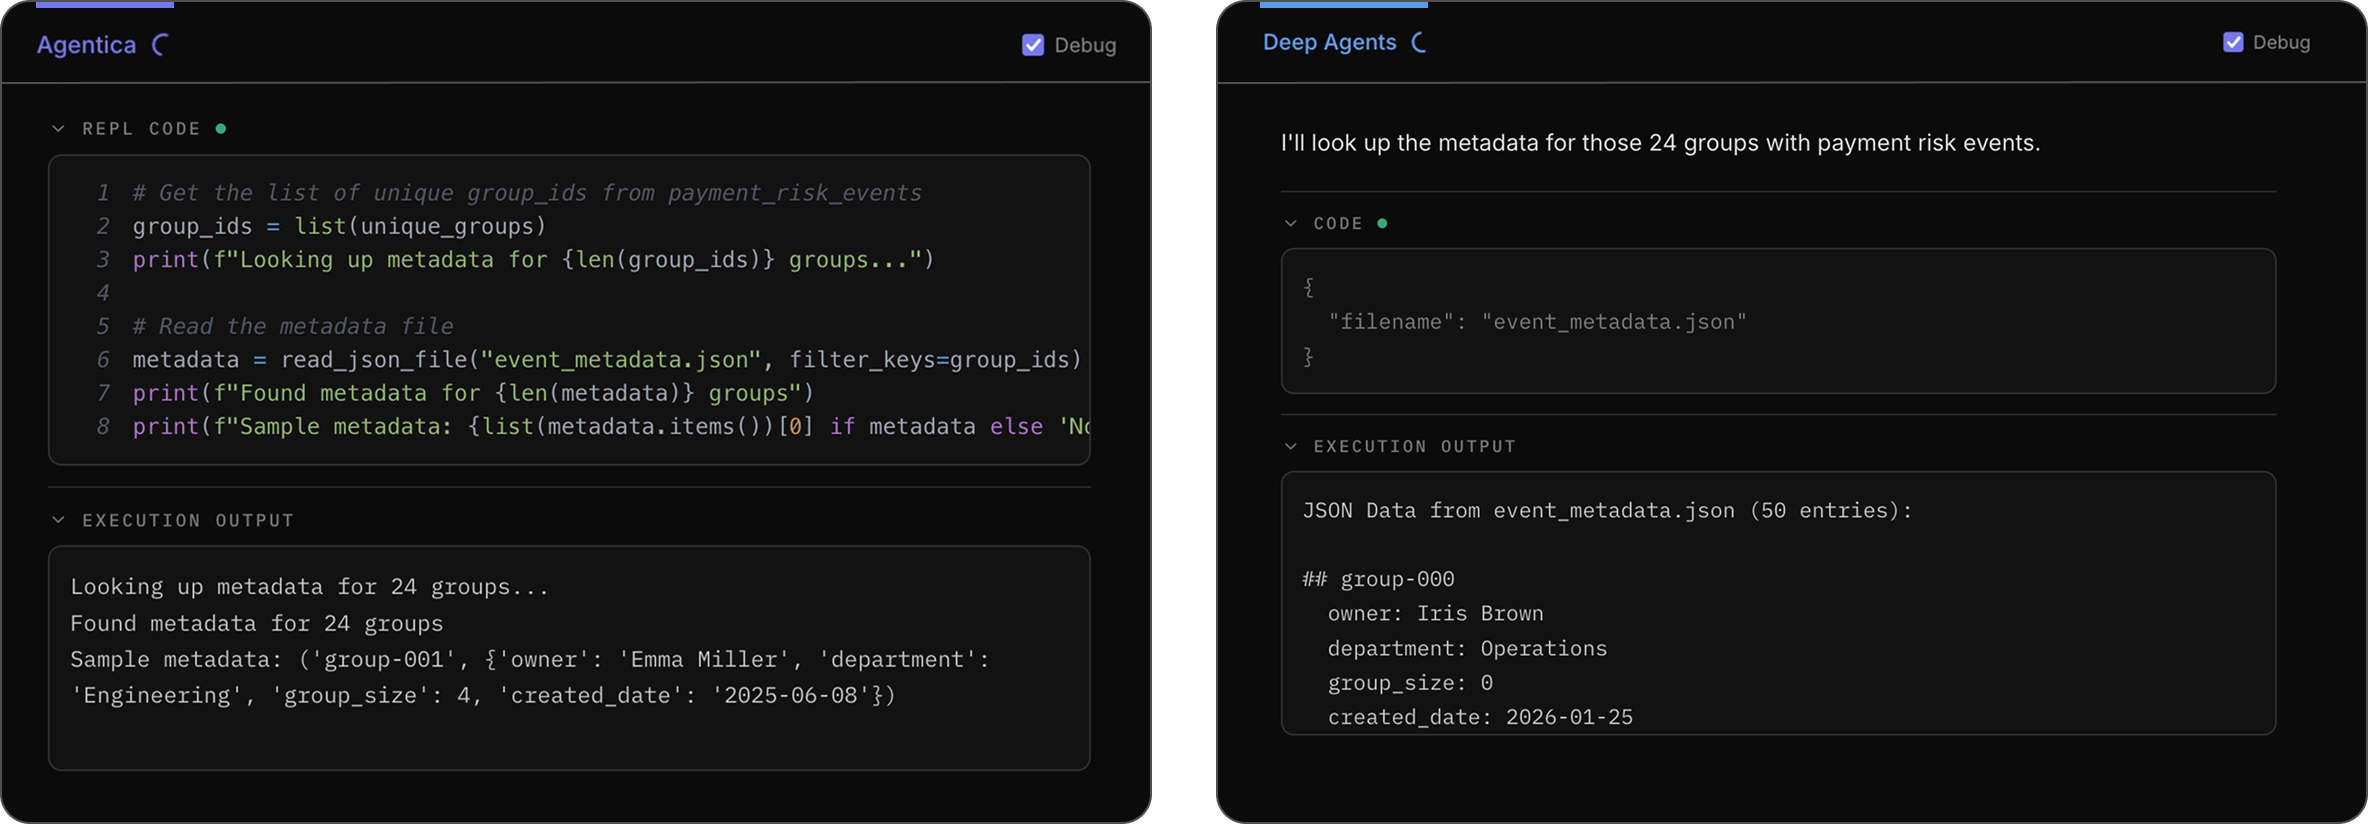
Task: Click the Debug label in Agentica panel
Action: point(1085,45)
